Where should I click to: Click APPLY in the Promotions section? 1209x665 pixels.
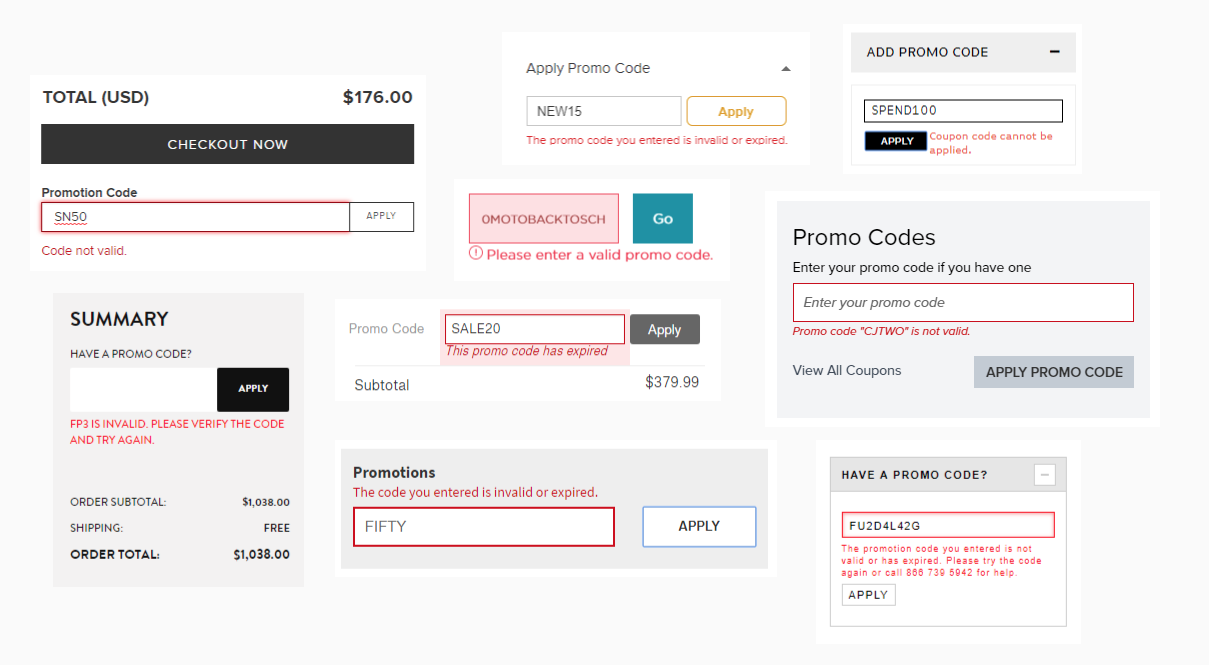coord(698,526)
